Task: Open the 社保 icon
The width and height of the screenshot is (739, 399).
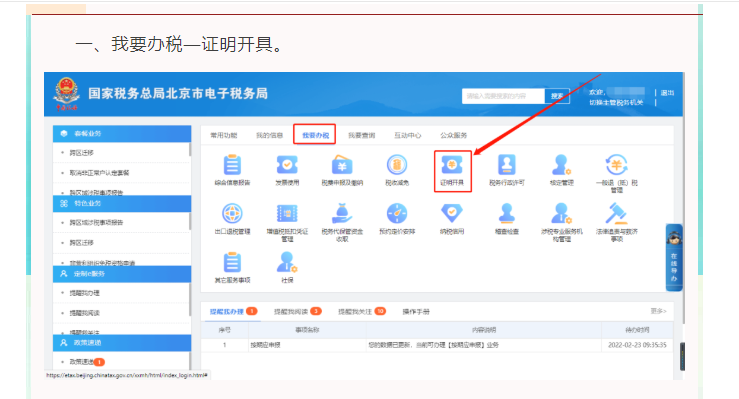Action: point(287,262)
